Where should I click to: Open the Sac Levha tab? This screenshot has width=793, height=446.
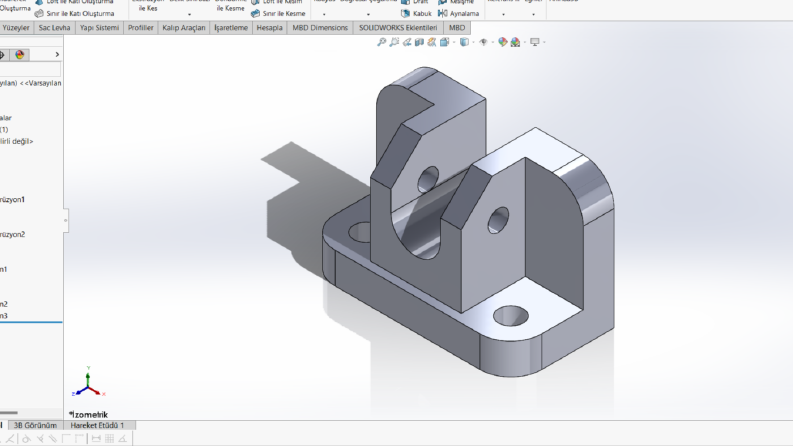coord(54,28)
